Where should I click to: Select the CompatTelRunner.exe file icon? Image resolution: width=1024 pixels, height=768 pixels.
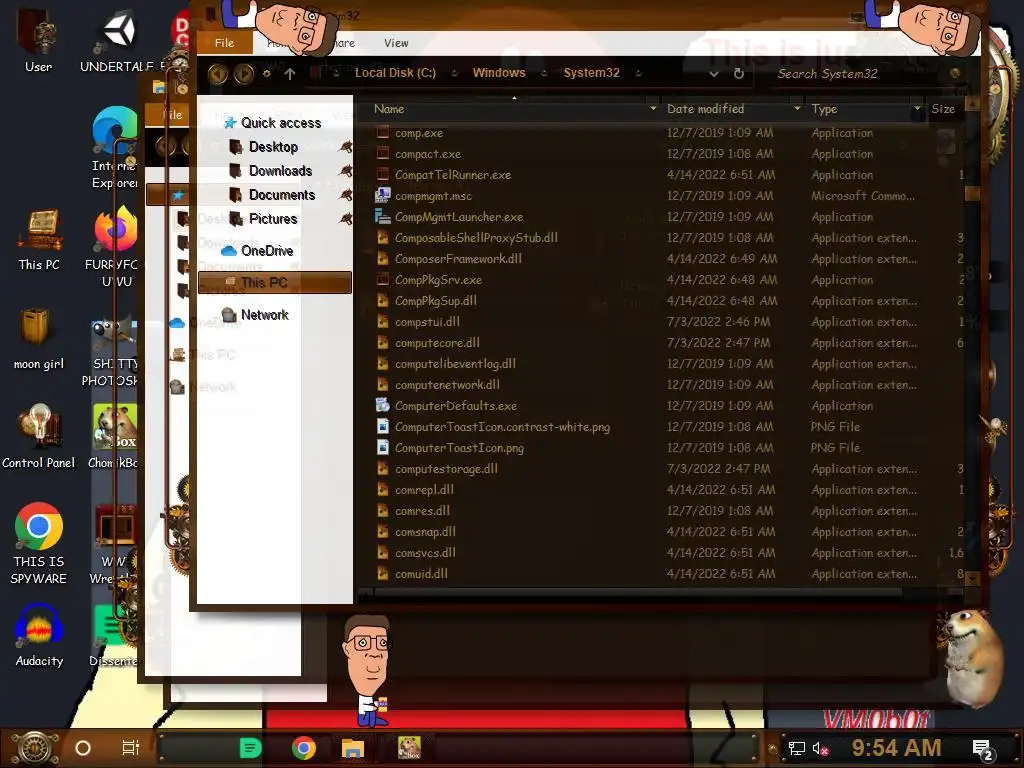(383, 174)
